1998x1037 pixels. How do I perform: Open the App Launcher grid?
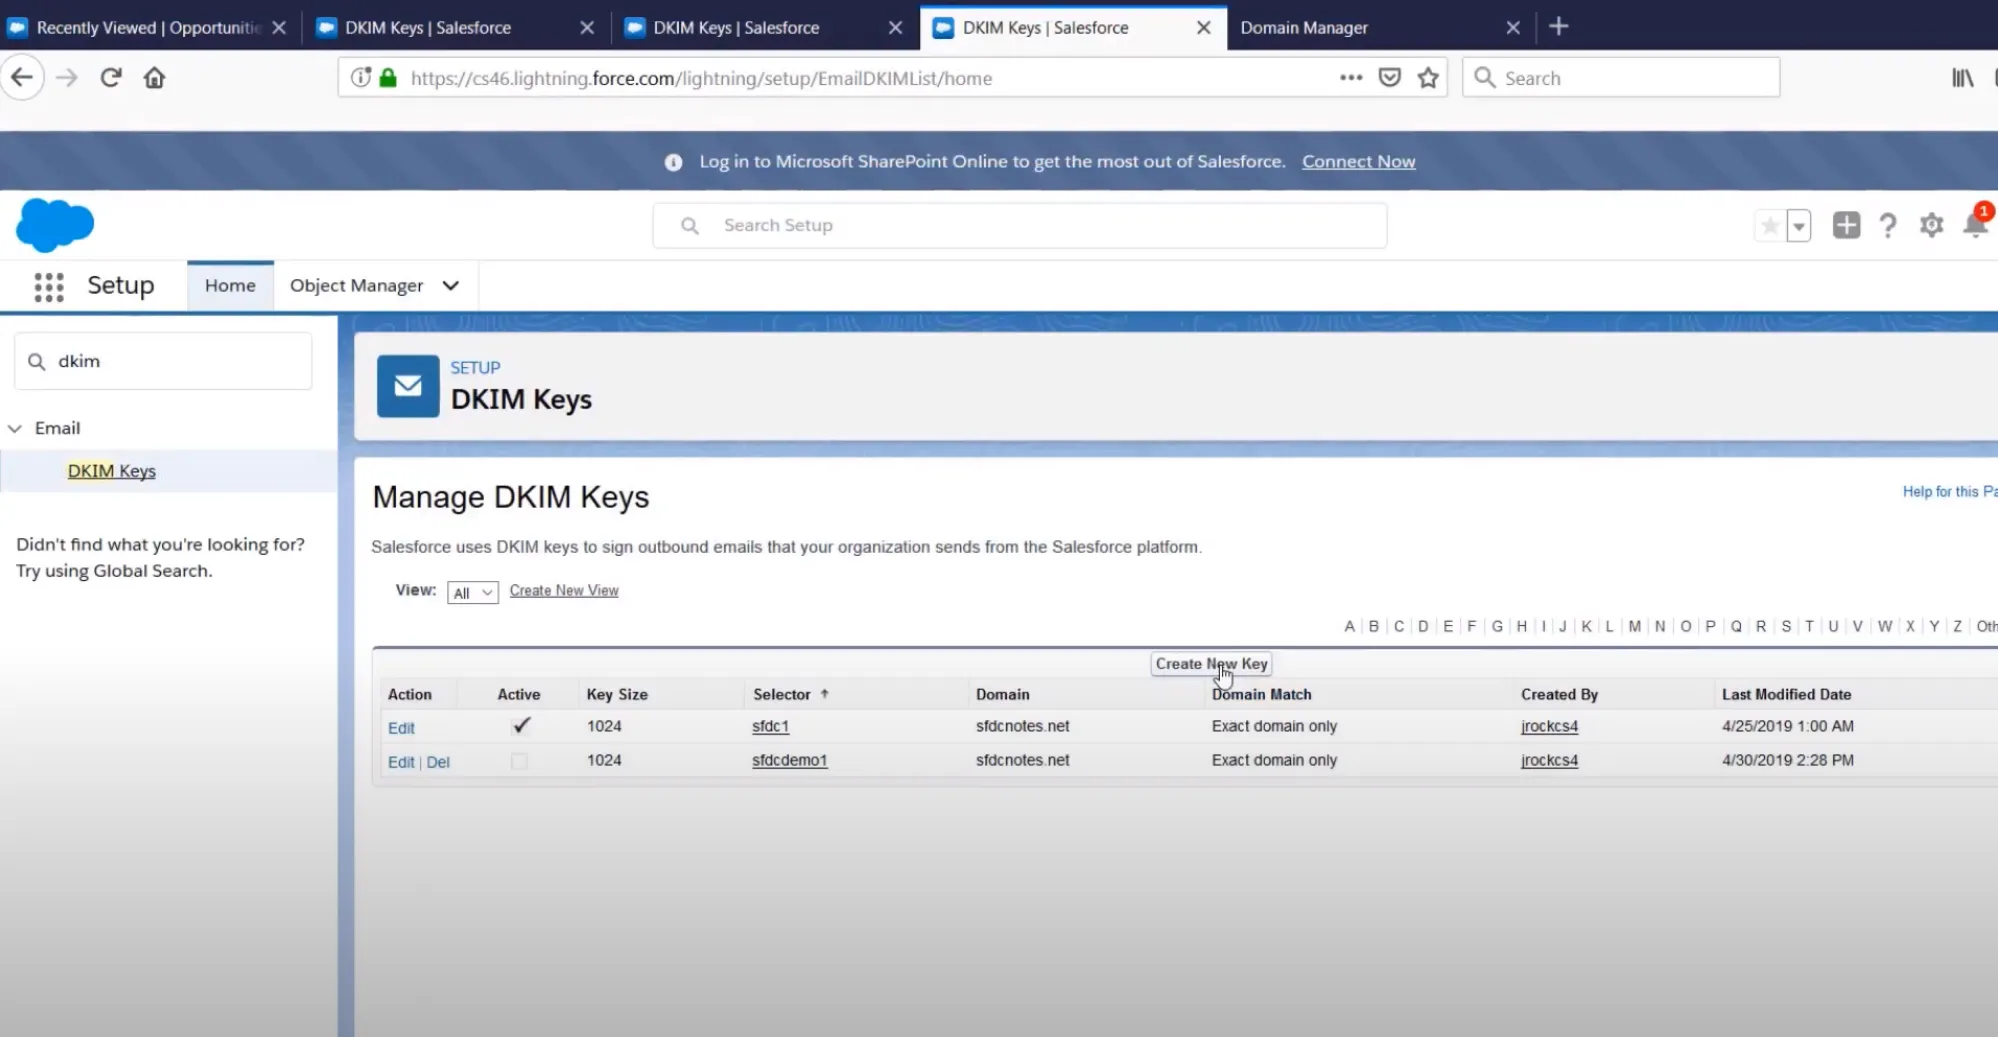tap(49, 287)
